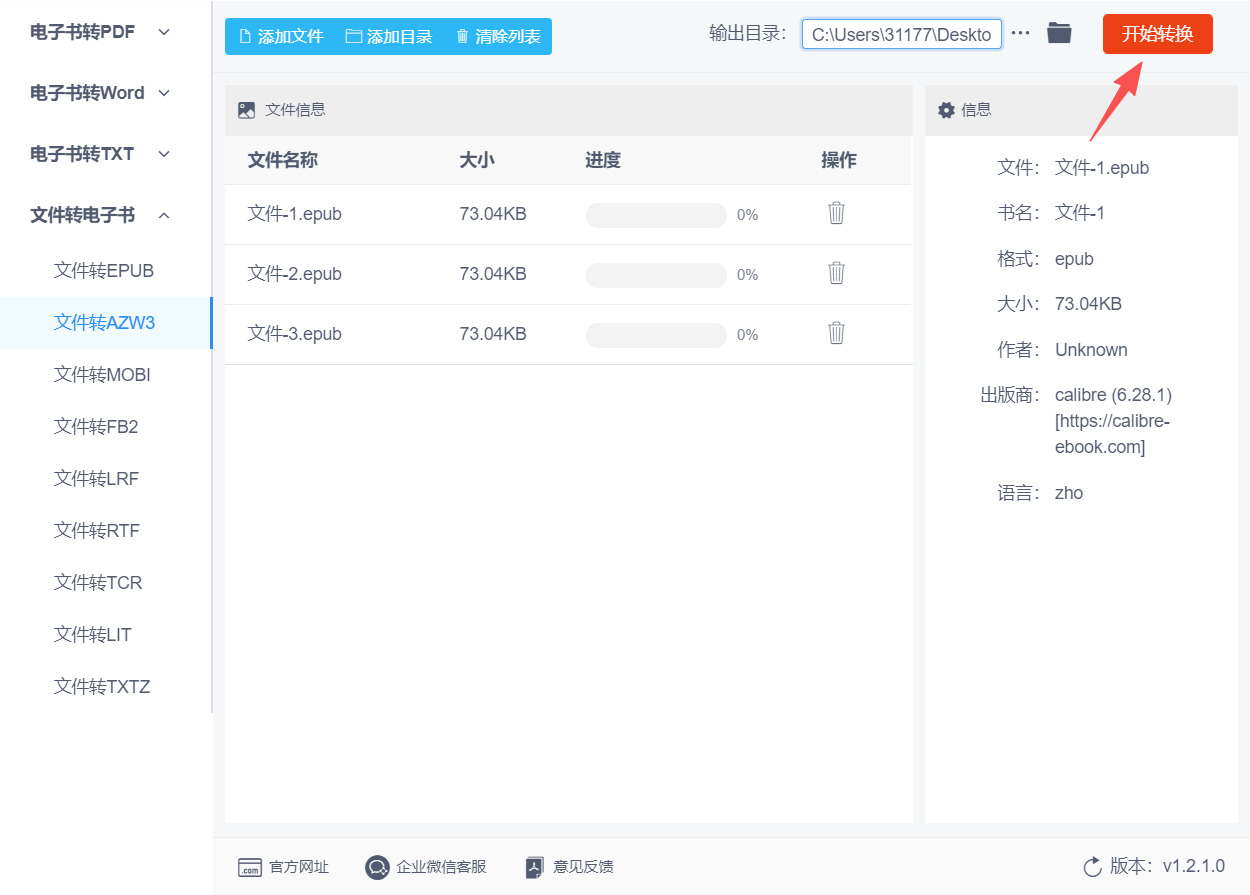Viewport: 1250px width, 895px height.
Task: Switch to 文件转FB2 conversion
Action: tap(96, 427)
